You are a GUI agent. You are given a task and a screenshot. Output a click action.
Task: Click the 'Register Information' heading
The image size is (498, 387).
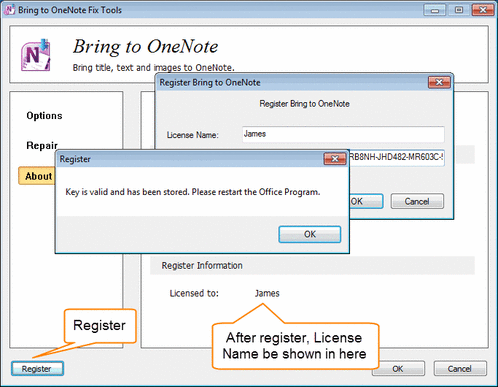pyautogui.click(x=202, y=266)
